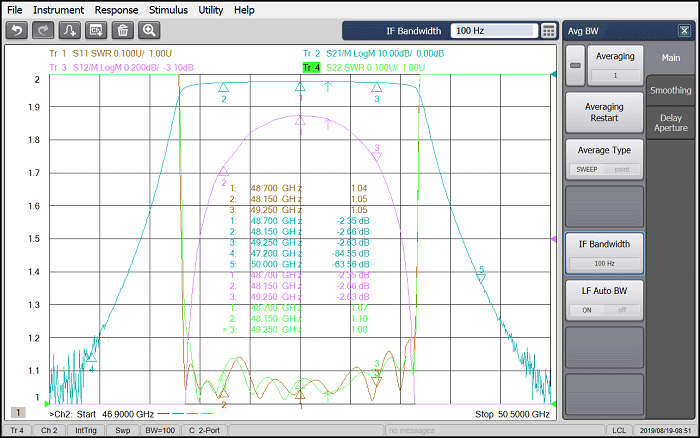Click the Averaging value field showing 1
Viewport: 700px width, 438px height.
point(615,75)
